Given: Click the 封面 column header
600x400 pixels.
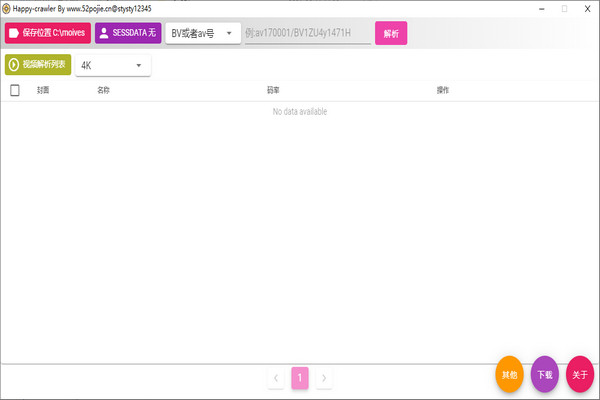Looking at the screenshot, I should click(43, 90).
